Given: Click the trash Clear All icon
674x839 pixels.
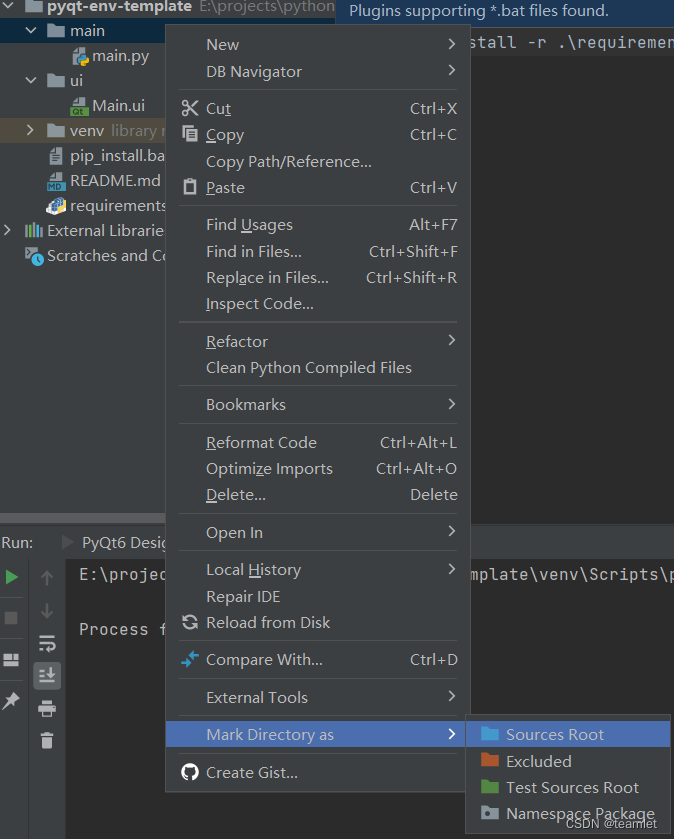Looking at the screenshot, I should pyautogui.click(x=47, y=741).
